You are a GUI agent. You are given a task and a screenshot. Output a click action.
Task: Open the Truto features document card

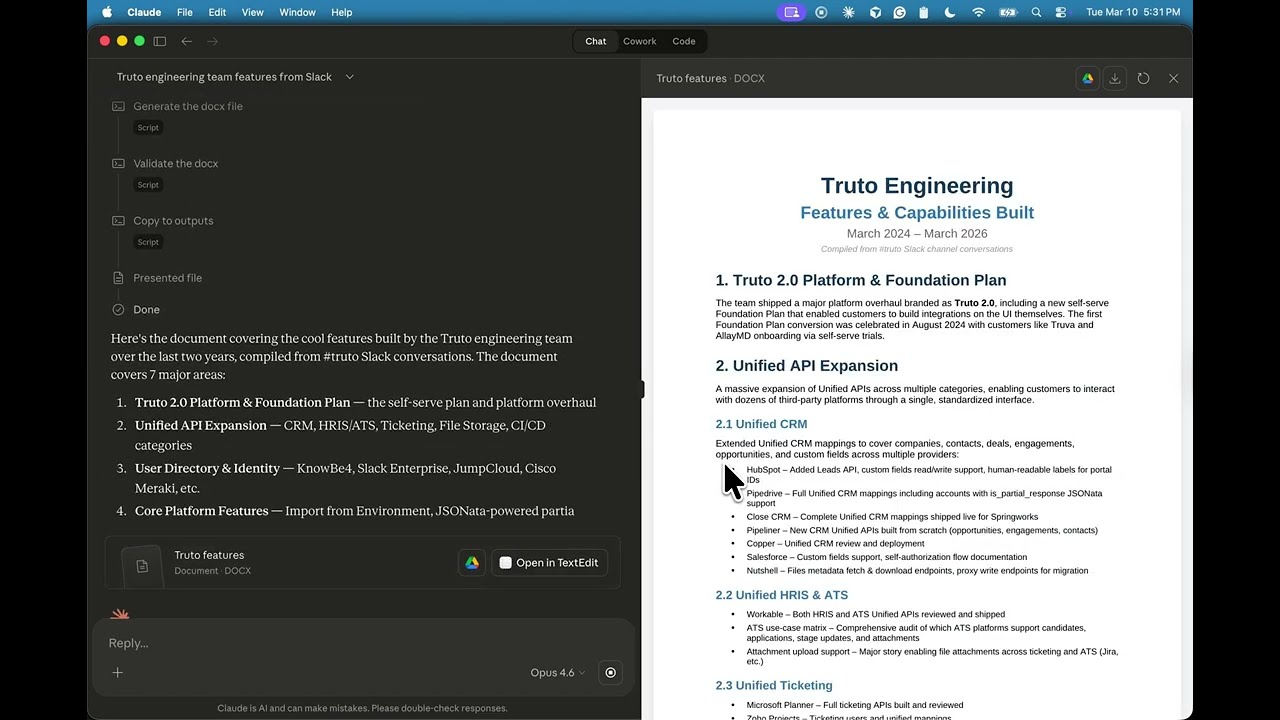[x=363, y=562]
